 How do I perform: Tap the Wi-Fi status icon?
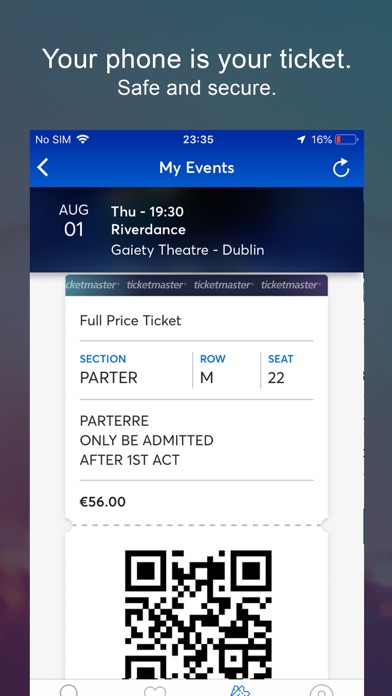83,139
